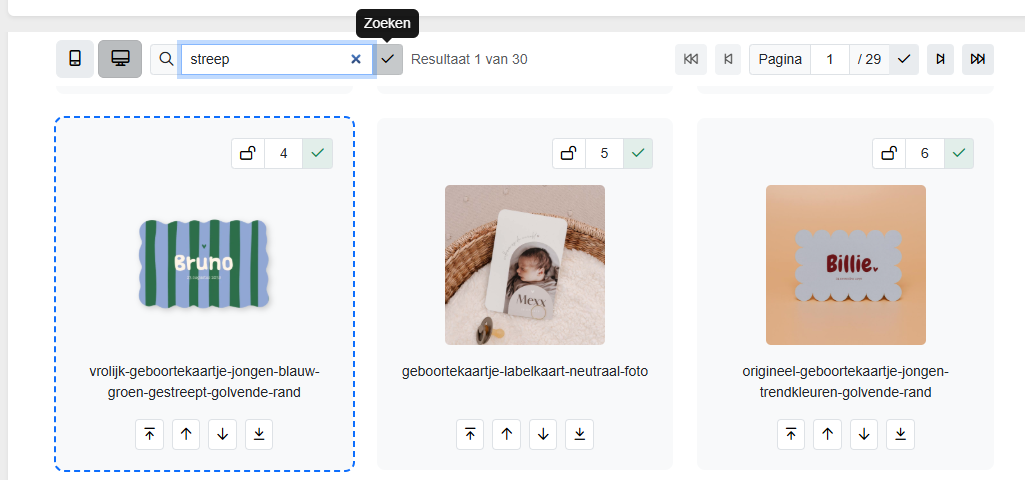This screenshot has width=1025, height=480.
Task: Move trendkleuren-golvende-rand card up one
Action: 828,434
